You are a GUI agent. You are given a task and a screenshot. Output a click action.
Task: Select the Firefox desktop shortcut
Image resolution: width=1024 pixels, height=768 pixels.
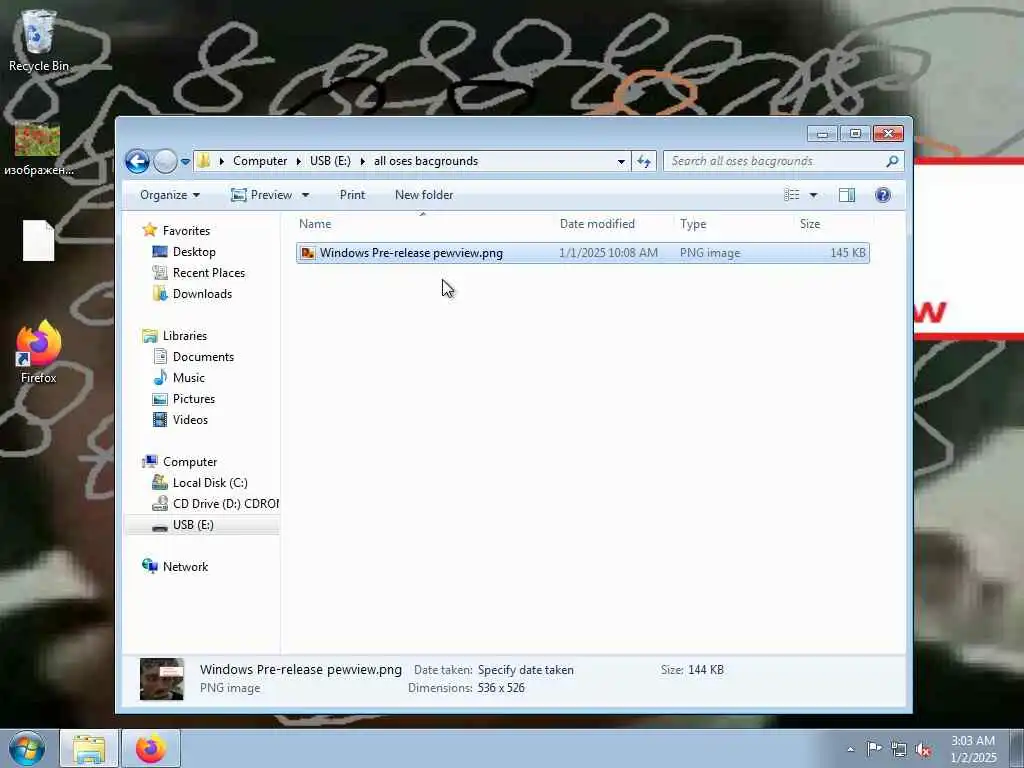pos(39,351)
